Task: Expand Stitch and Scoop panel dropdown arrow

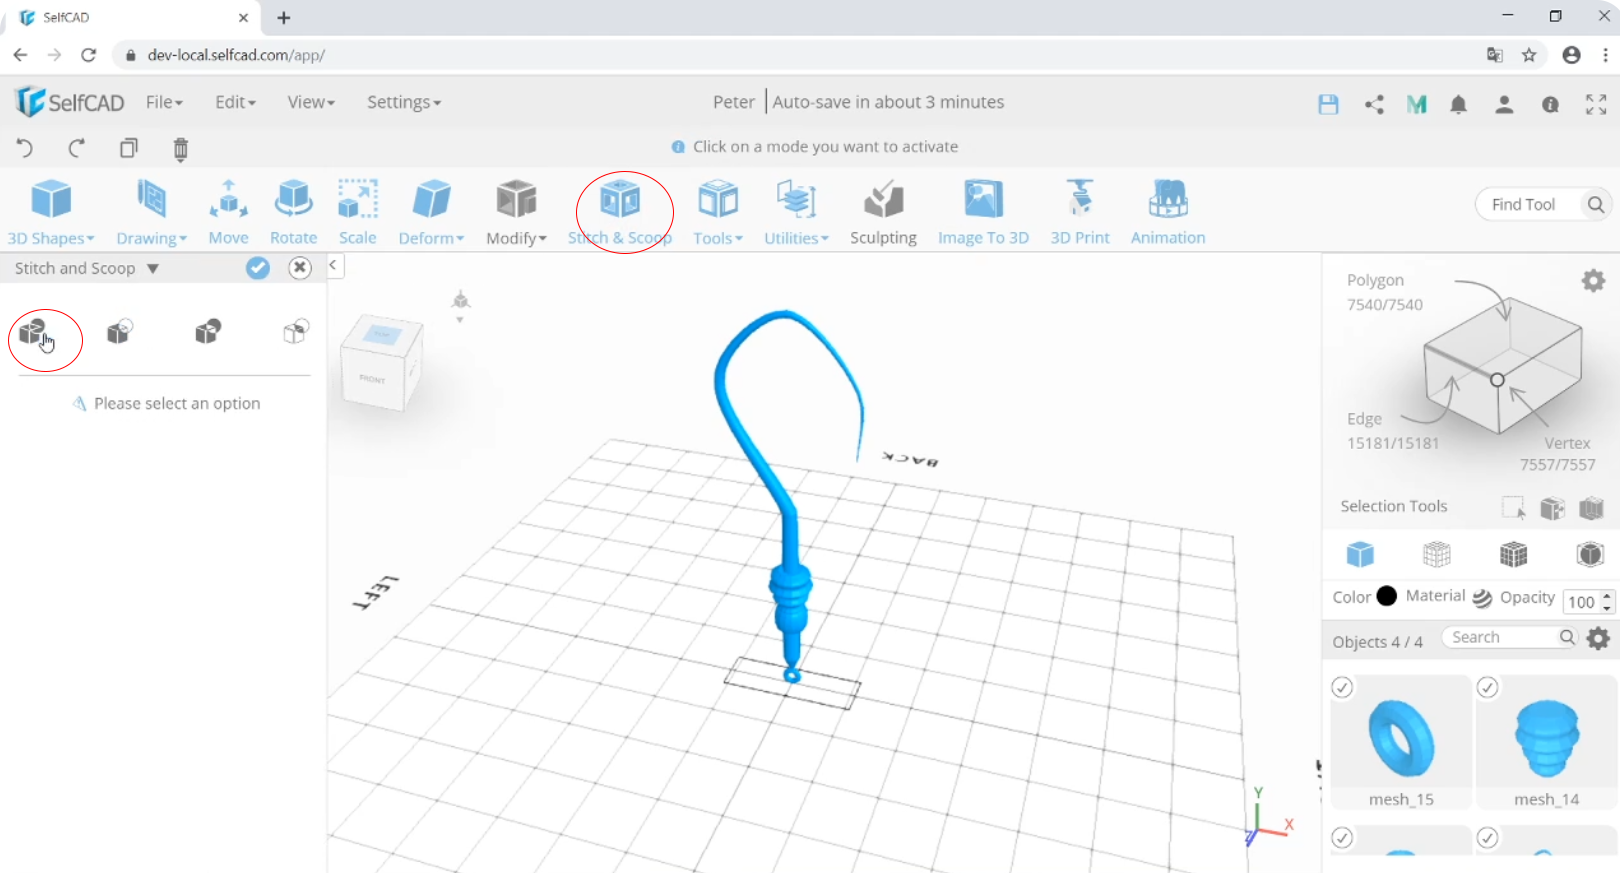Action: tap(153, 268)
